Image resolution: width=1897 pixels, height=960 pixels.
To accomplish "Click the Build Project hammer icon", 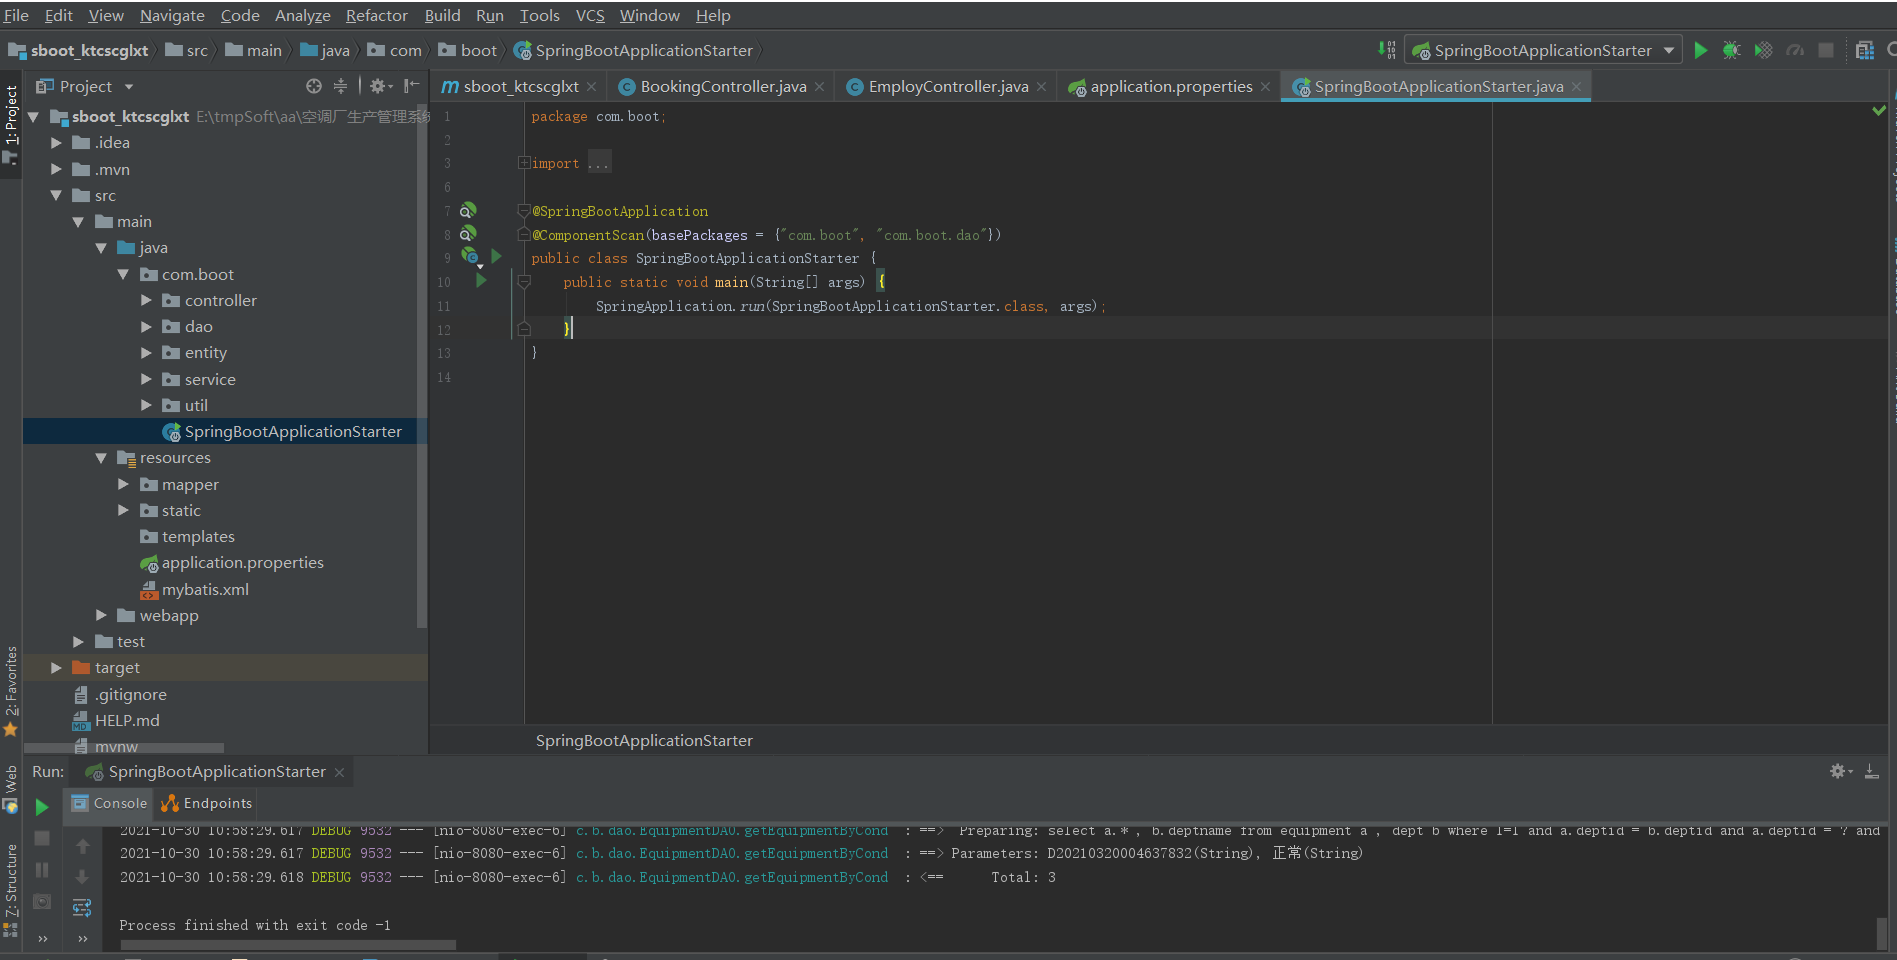I will pos(1386,50).
